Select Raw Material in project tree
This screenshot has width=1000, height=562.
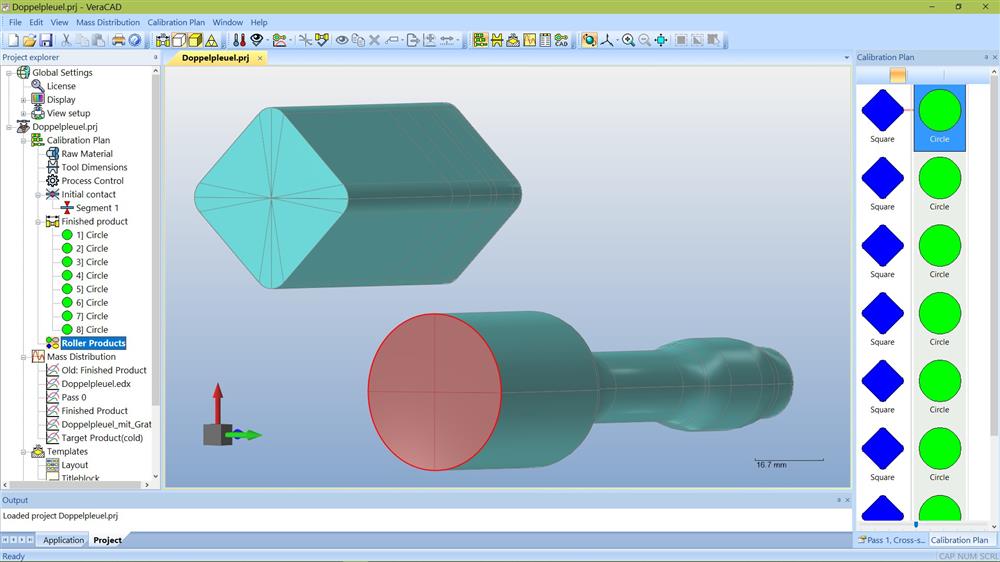(87, 154)
